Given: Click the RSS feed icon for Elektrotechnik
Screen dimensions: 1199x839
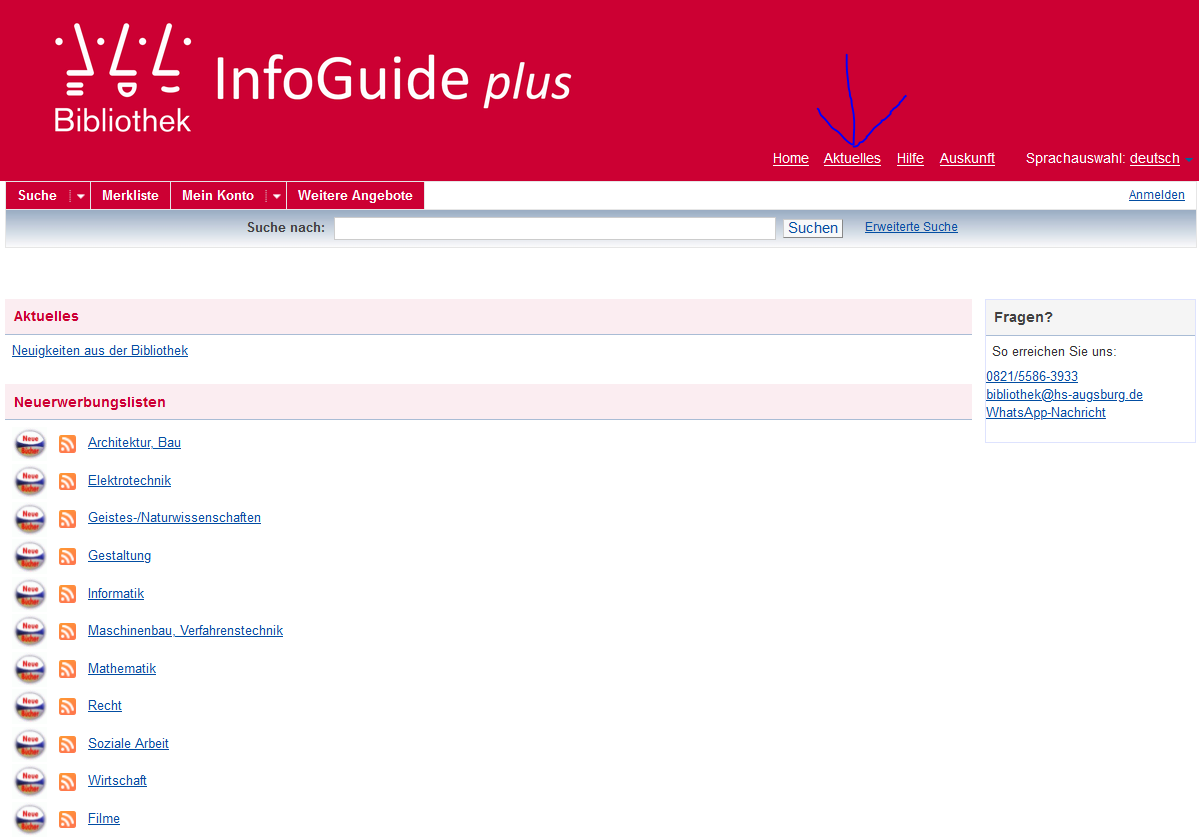Looking at the screenshot, I should click(x=68, y=481).
